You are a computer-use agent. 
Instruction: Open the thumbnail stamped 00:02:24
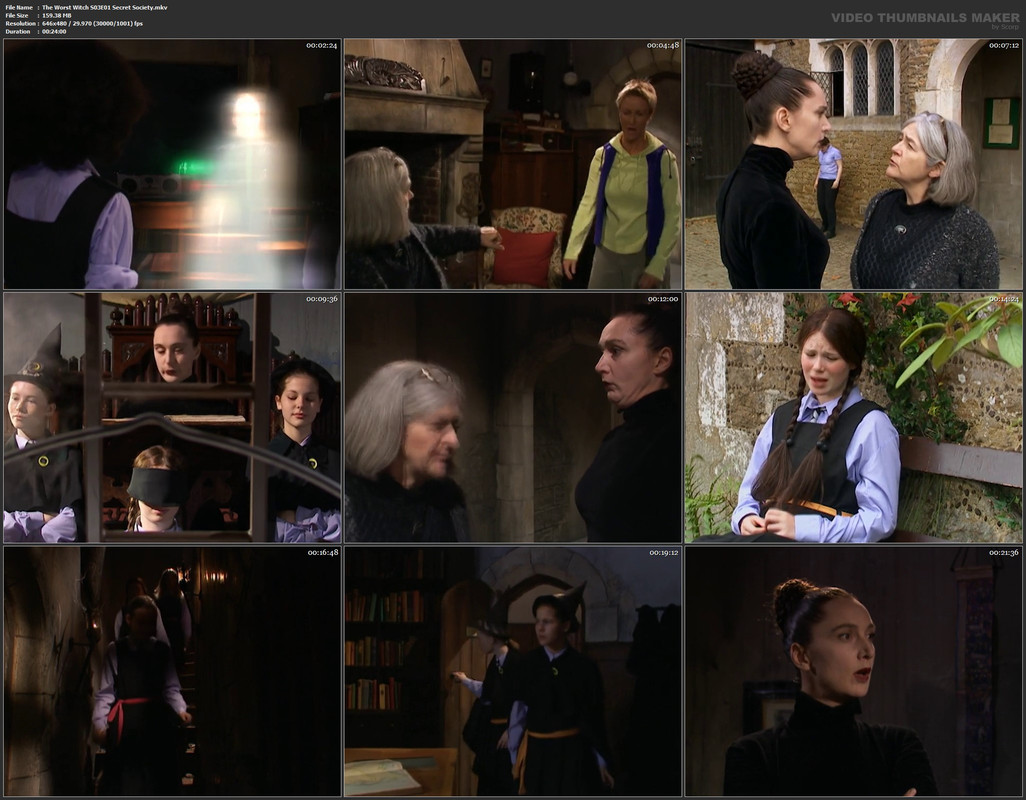[172, 164]
